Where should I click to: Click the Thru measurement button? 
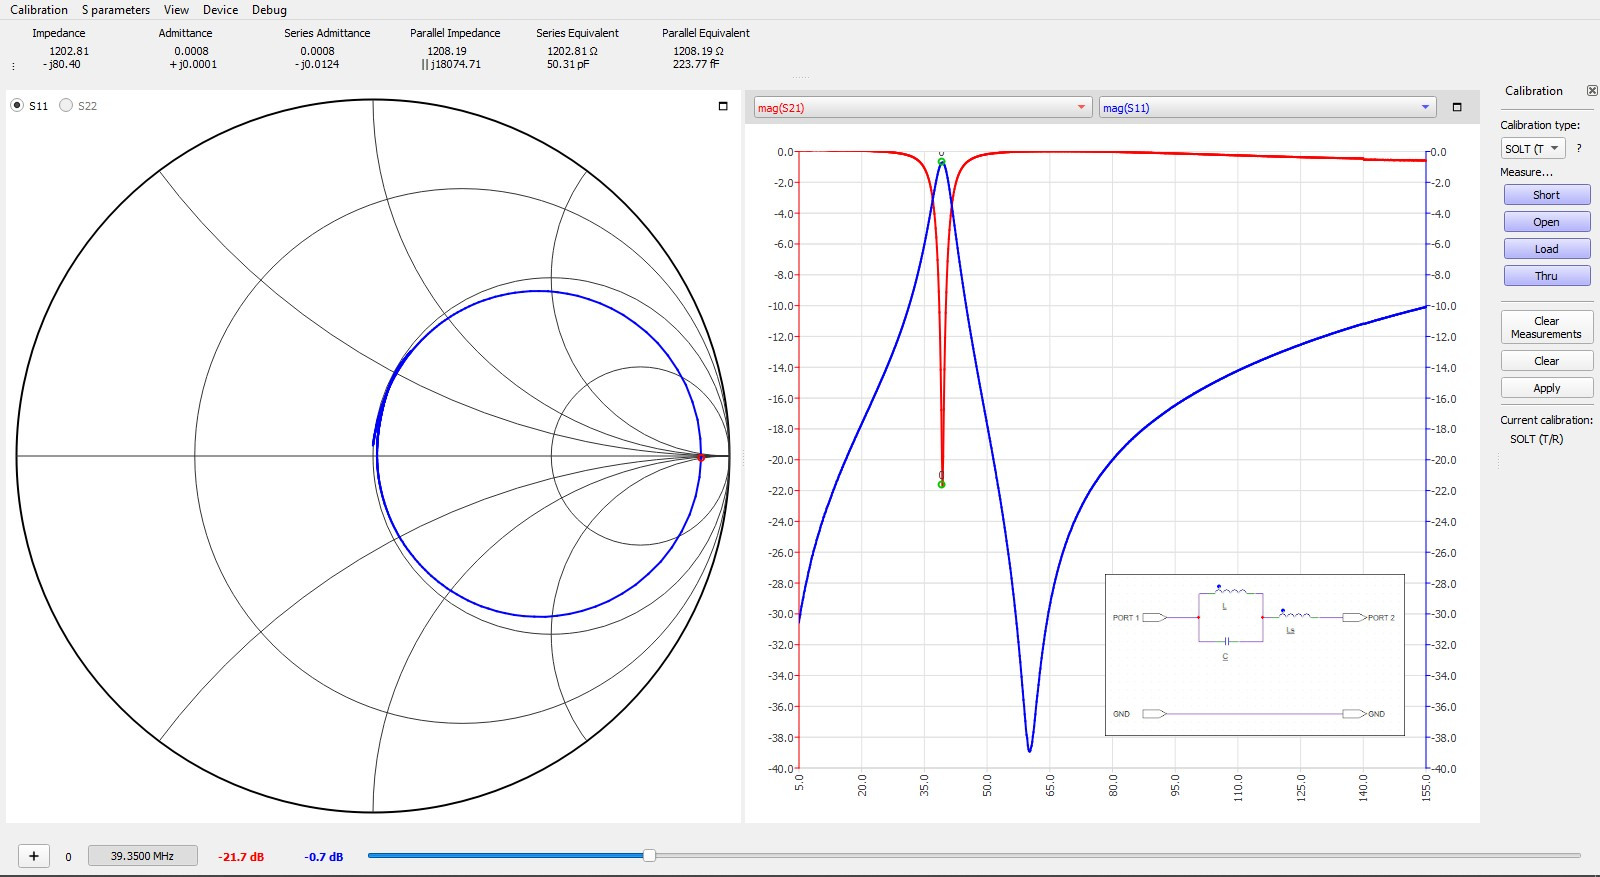pyautogui.click(x=1546, y=276)
